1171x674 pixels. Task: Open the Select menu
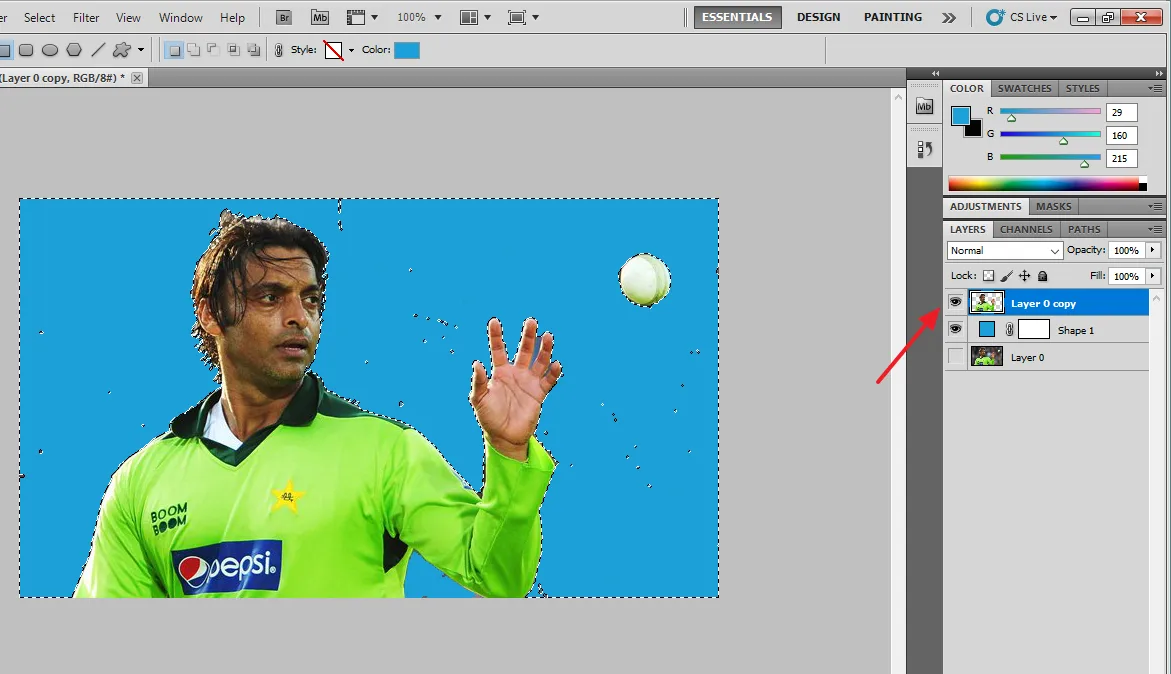pos(40,17)
